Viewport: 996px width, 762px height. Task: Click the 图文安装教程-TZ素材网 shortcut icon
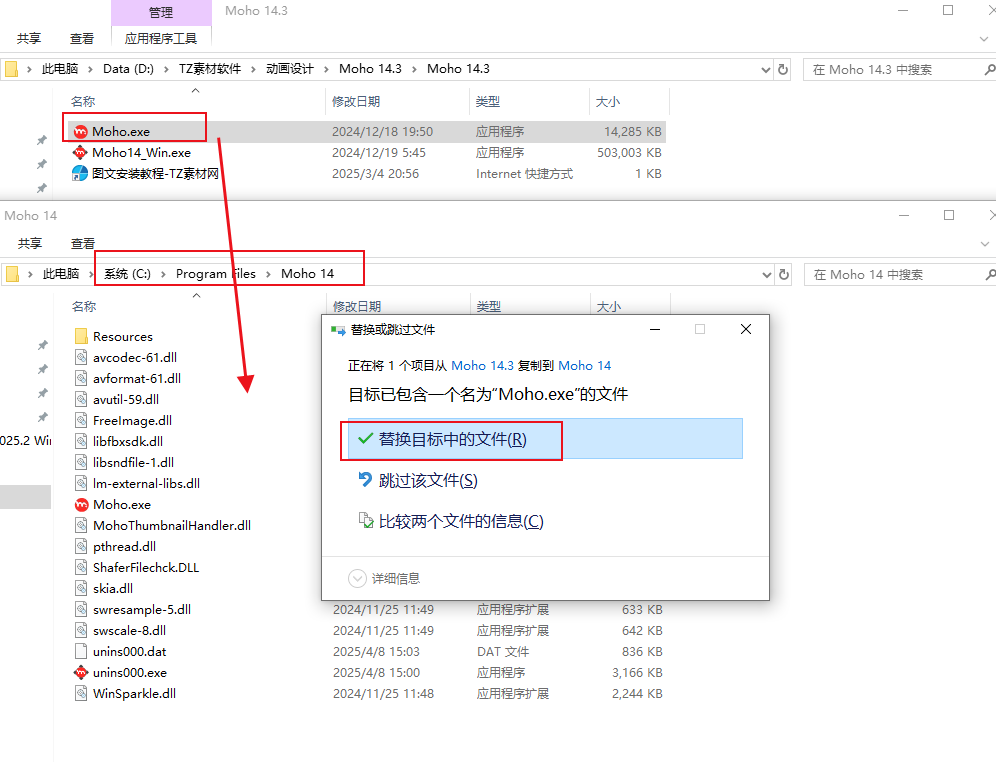(80, 173)
